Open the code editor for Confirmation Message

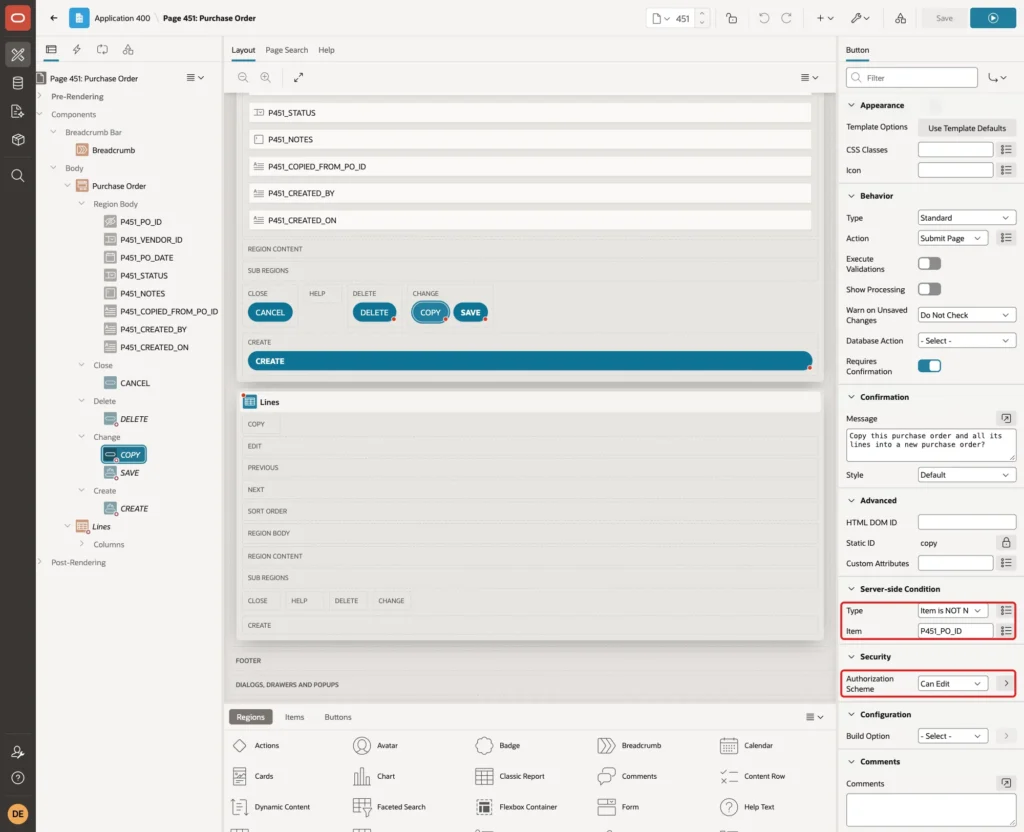click(1006, 419)
